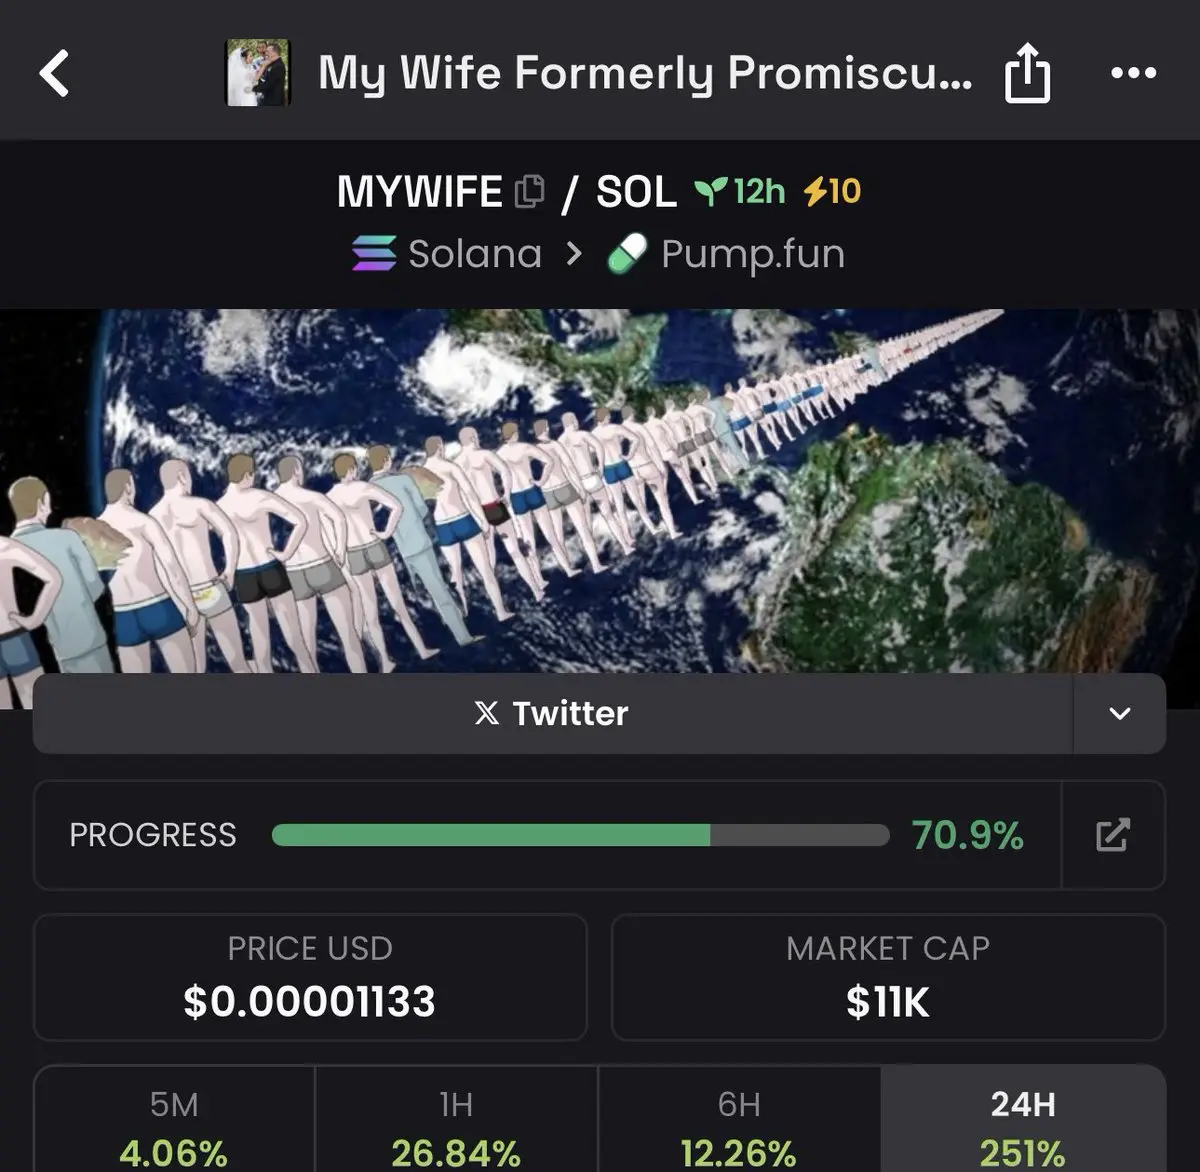Go back using the left chevron arrow
The image size is (1200, 1172).
point(54,73)
